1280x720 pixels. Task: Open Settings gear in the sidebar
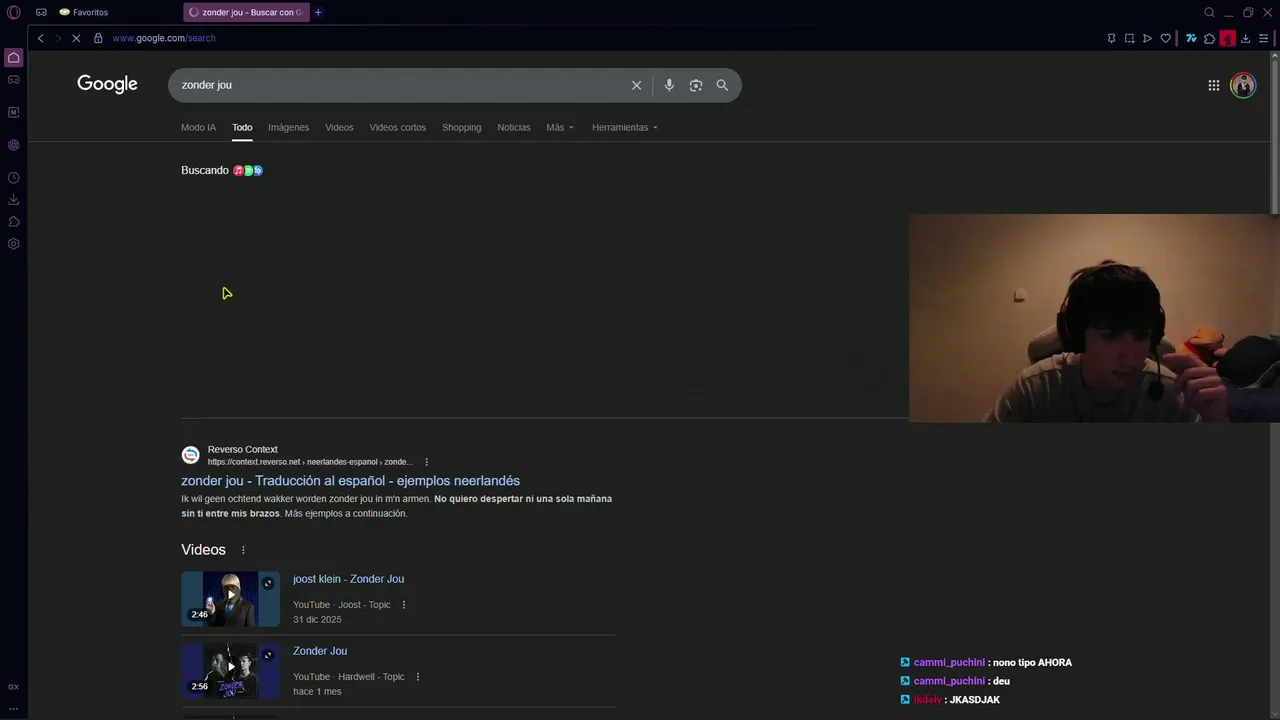[x=14, y=244]
